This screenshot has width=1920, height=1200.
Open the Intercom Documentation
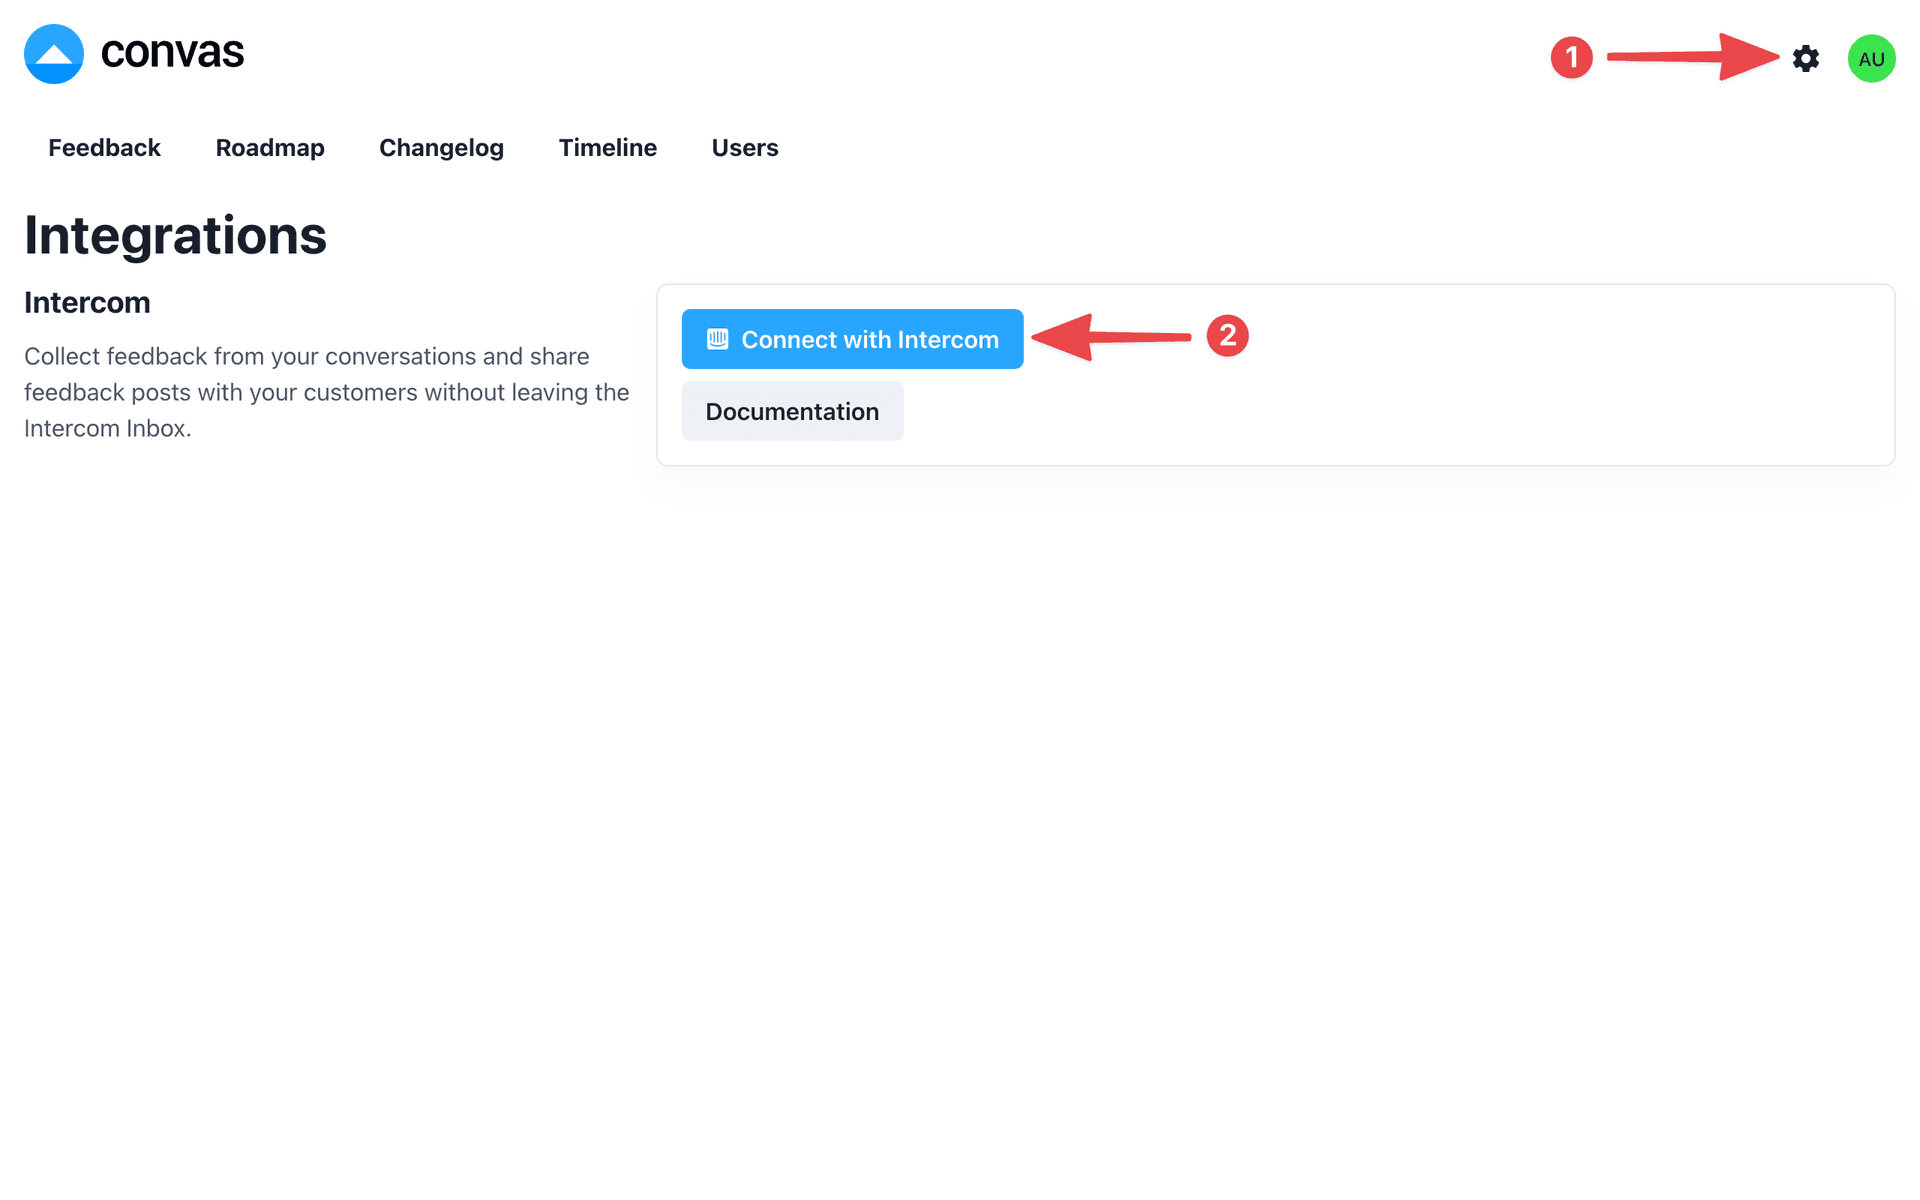(792, 411)
